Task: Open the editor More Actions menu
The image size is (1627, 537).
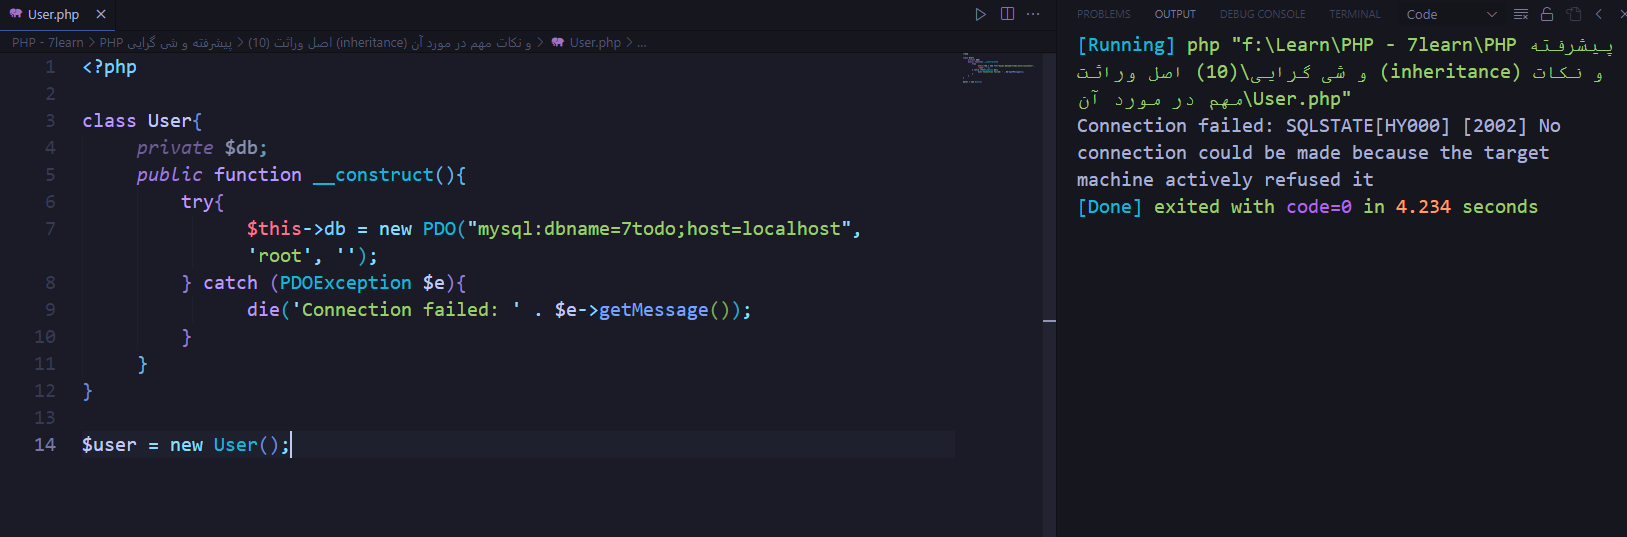Action: point(1033,14)
